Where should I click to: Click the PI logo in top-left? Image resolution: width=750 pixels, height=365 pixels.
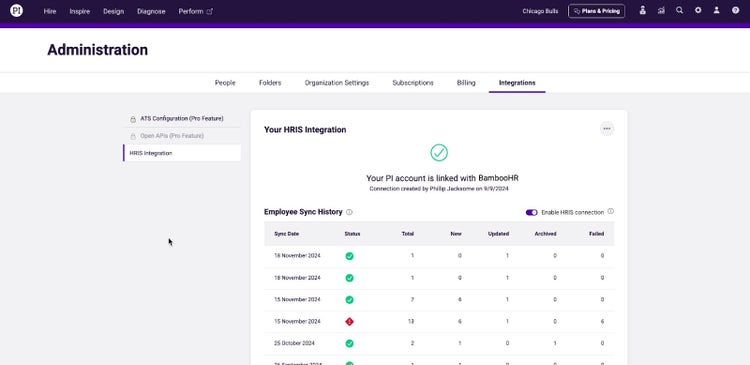pos(16,11)
